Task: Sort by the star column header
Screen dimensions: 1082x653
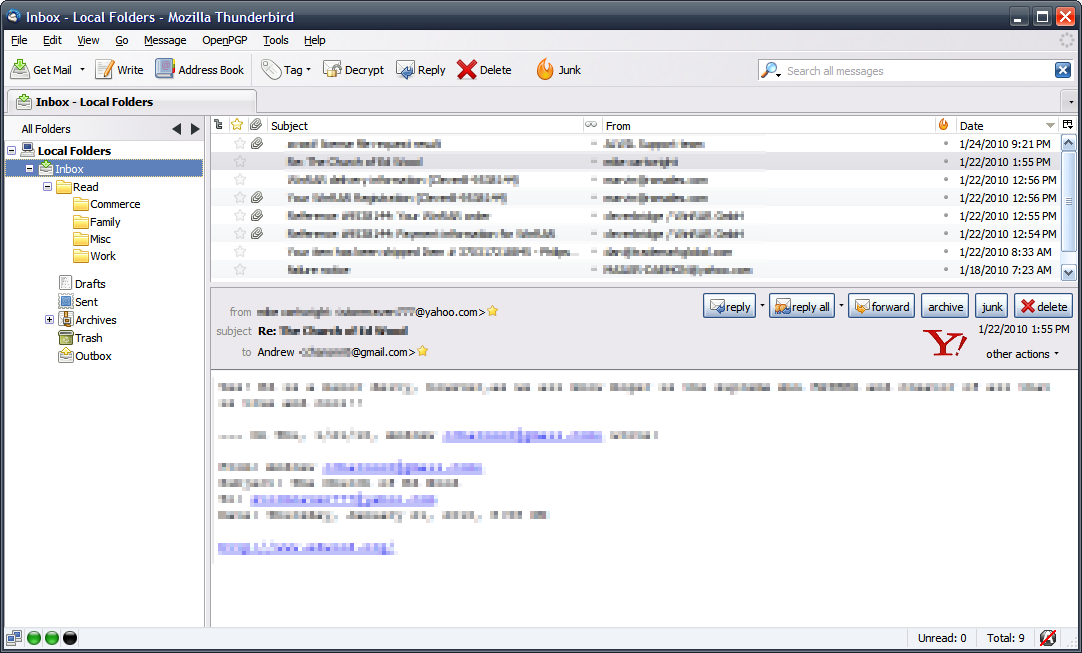Action: [237, 125]
